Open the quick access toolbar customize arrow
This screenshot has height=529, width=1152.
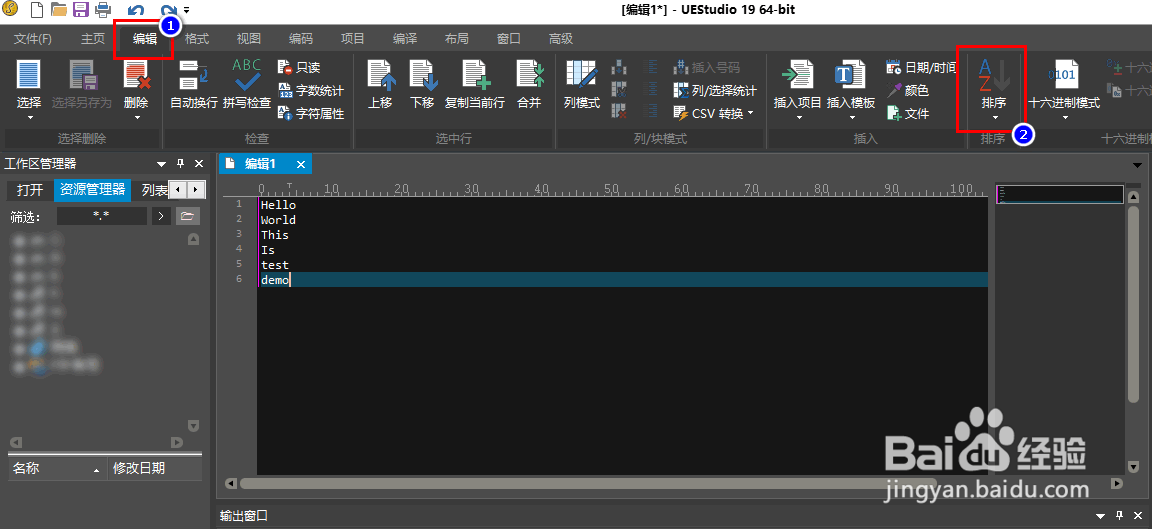(x=187, y=10)
